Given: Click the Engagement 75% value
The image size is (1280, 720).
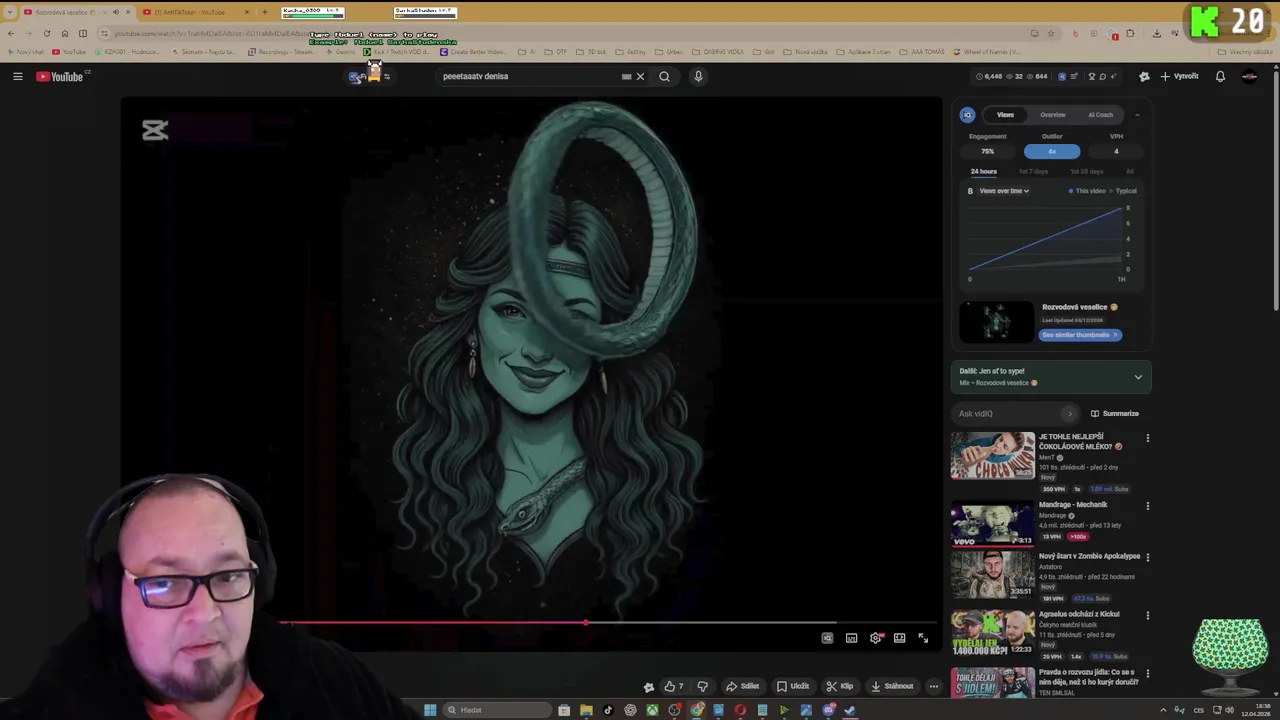Looking at the screenshot, I should (987, 151).
